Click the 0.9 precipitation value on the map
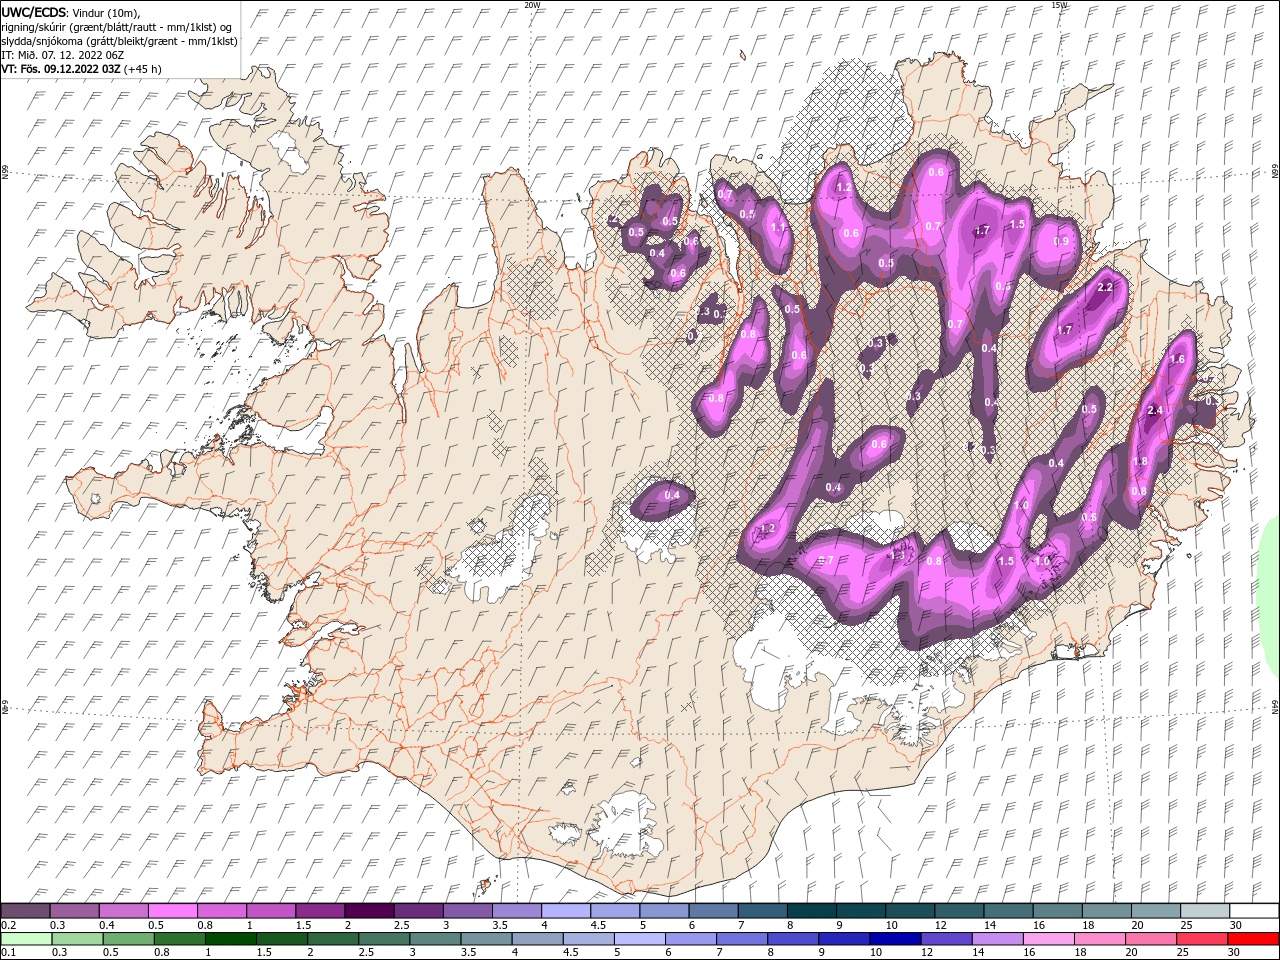The height and width of the screenshot is (960, 1280). [x=1061, y=241]
